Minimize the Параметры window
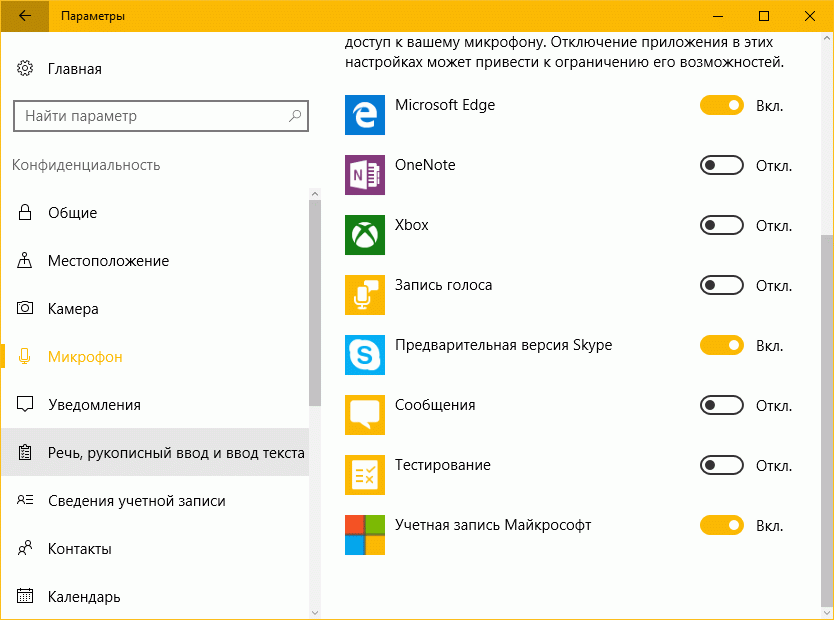 [718, 16]
